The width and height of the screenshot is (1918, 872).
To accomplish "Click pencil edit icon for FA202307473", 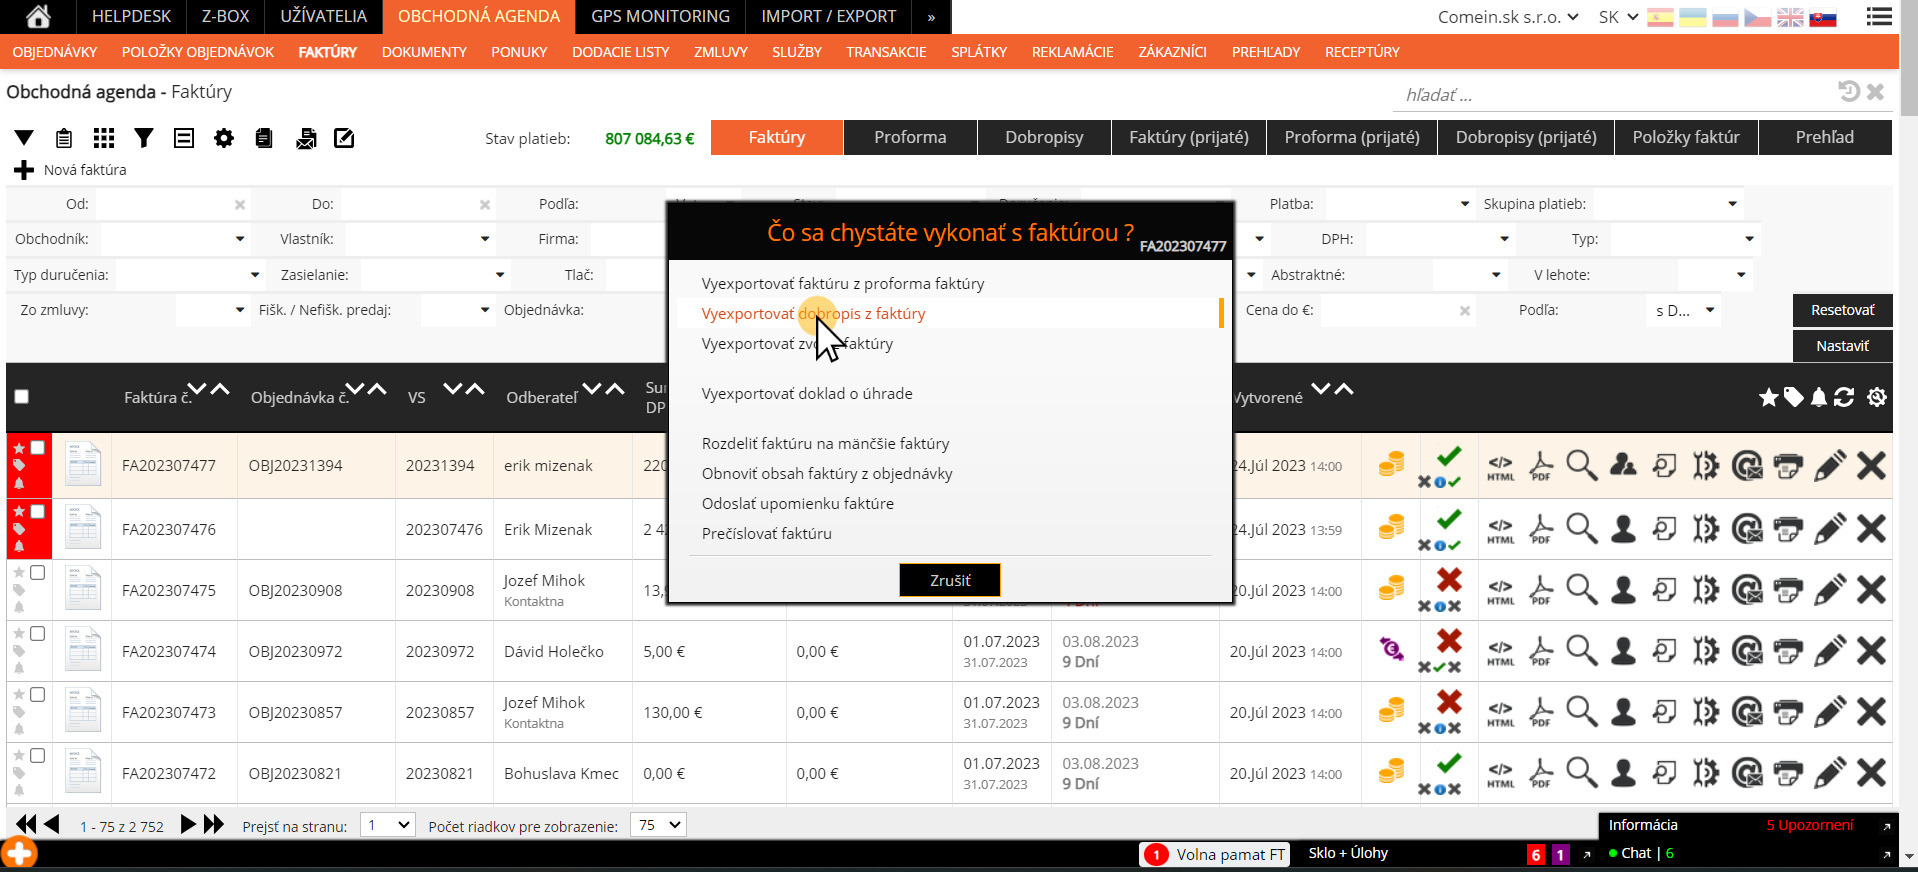I will pos(1829,712).
